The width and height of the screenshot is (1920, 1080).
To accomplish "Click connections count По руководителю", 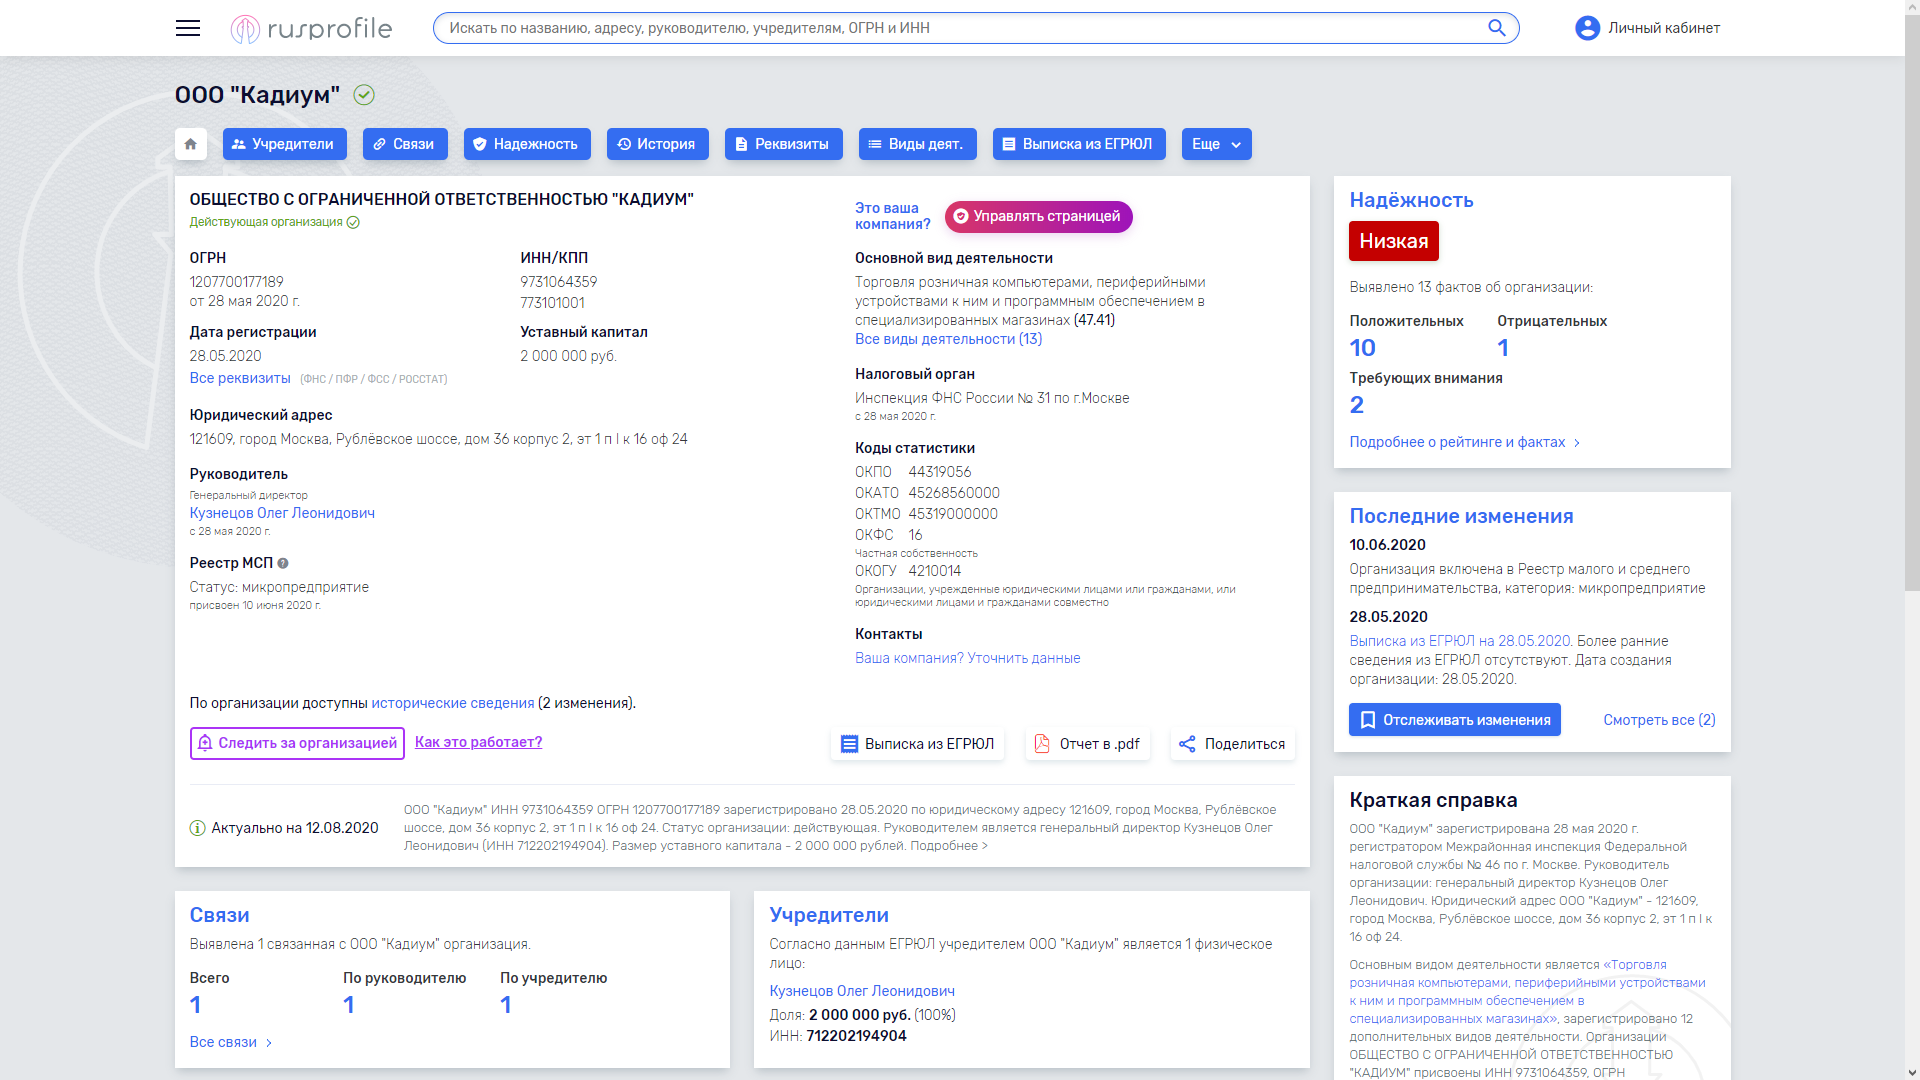I will coord(348,1005).
